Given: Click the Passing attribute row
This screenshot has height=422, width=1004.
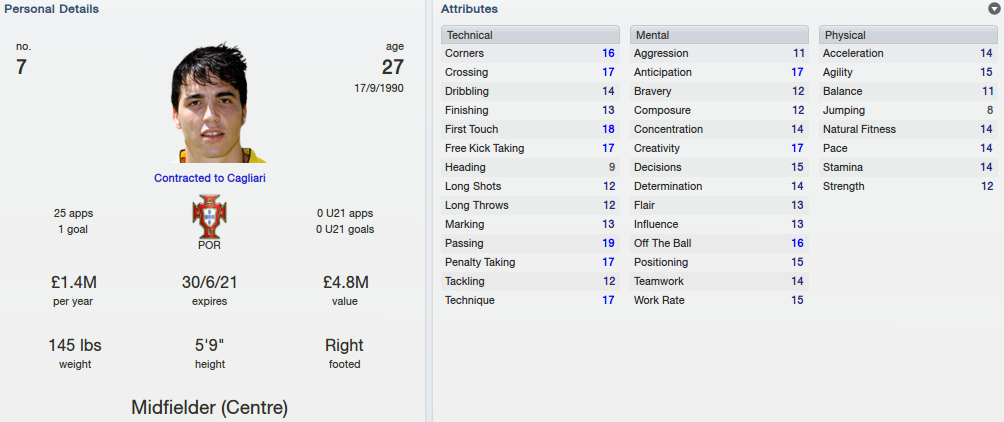Looking at the screenshot, I should coord(530,243).
